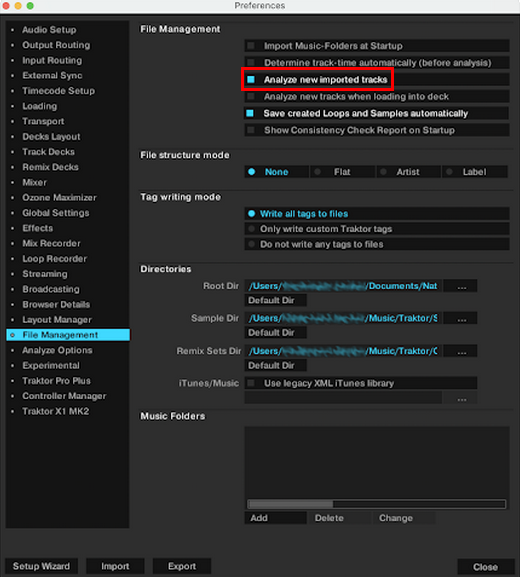This screenshot has height=577, width=520.
Task: Open the Setup Wizard
Action: [41, 566]
